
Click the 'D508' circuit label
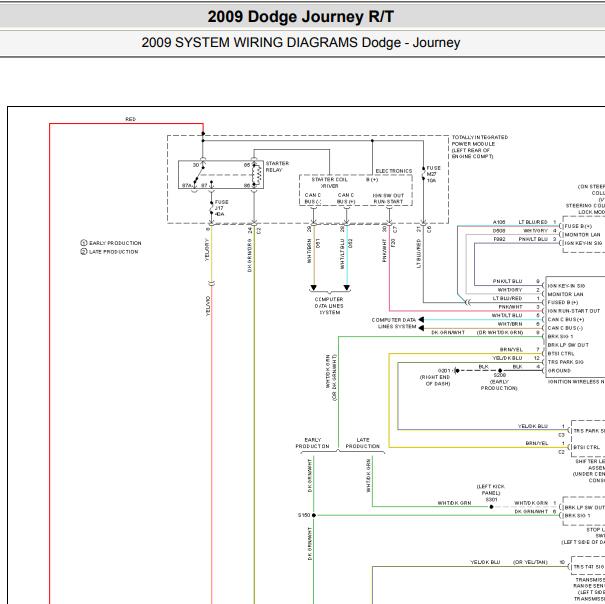[499, 230]
